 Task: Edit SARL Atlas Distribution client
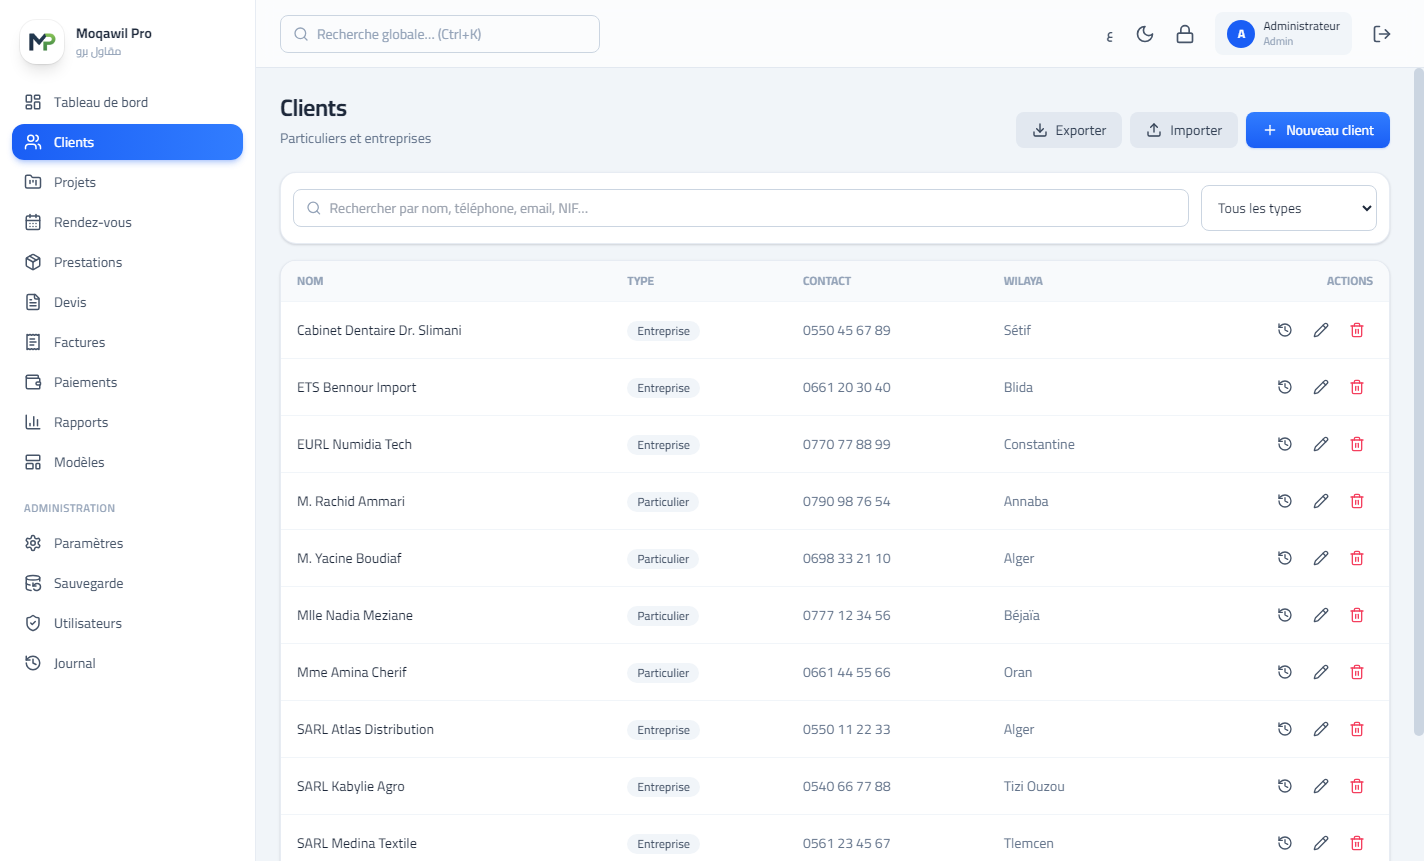click(1321, 729)
